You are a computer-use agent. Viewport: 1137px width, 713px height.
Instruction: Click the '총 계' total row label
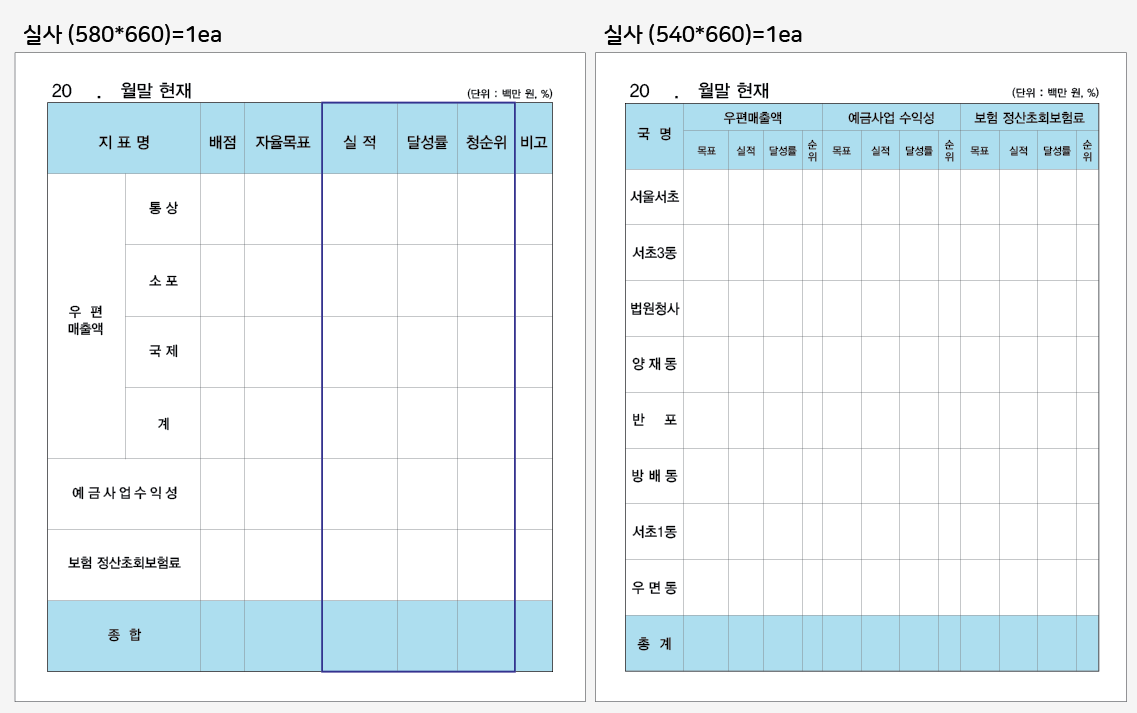pos(655,644)
